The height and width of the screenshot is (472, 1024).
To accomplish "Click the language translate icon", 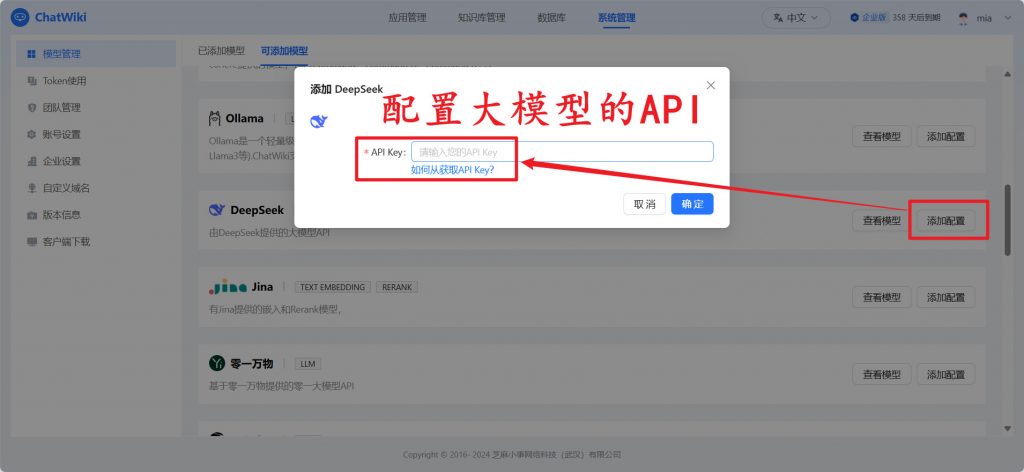I will point(778,18).
